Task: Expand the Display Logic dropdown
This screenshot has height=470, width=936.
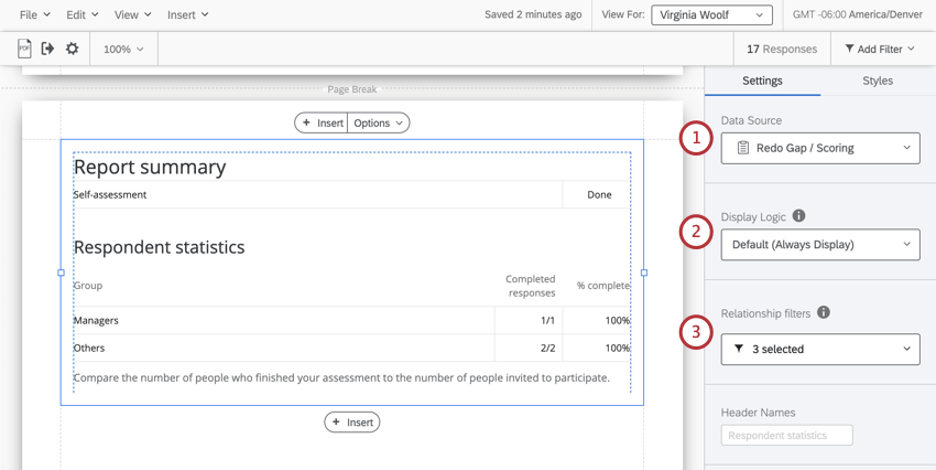Action: click(x=820, y=244)
